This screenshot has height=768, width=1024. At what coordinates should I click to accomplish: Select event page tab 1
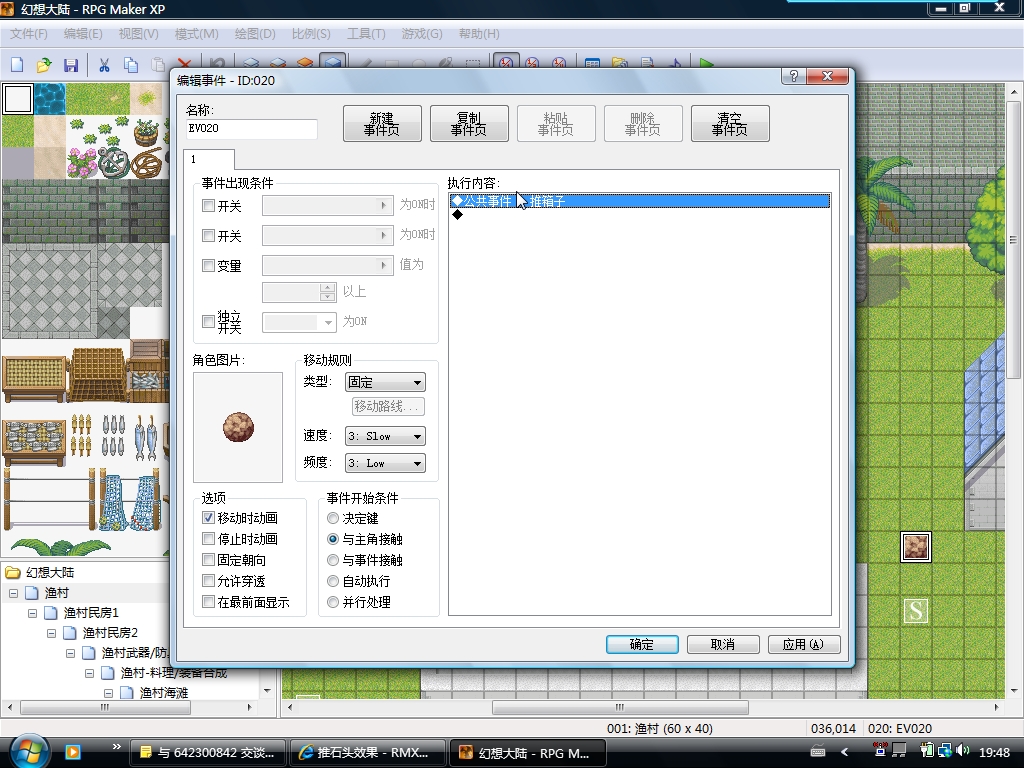[x=209, y=159]
